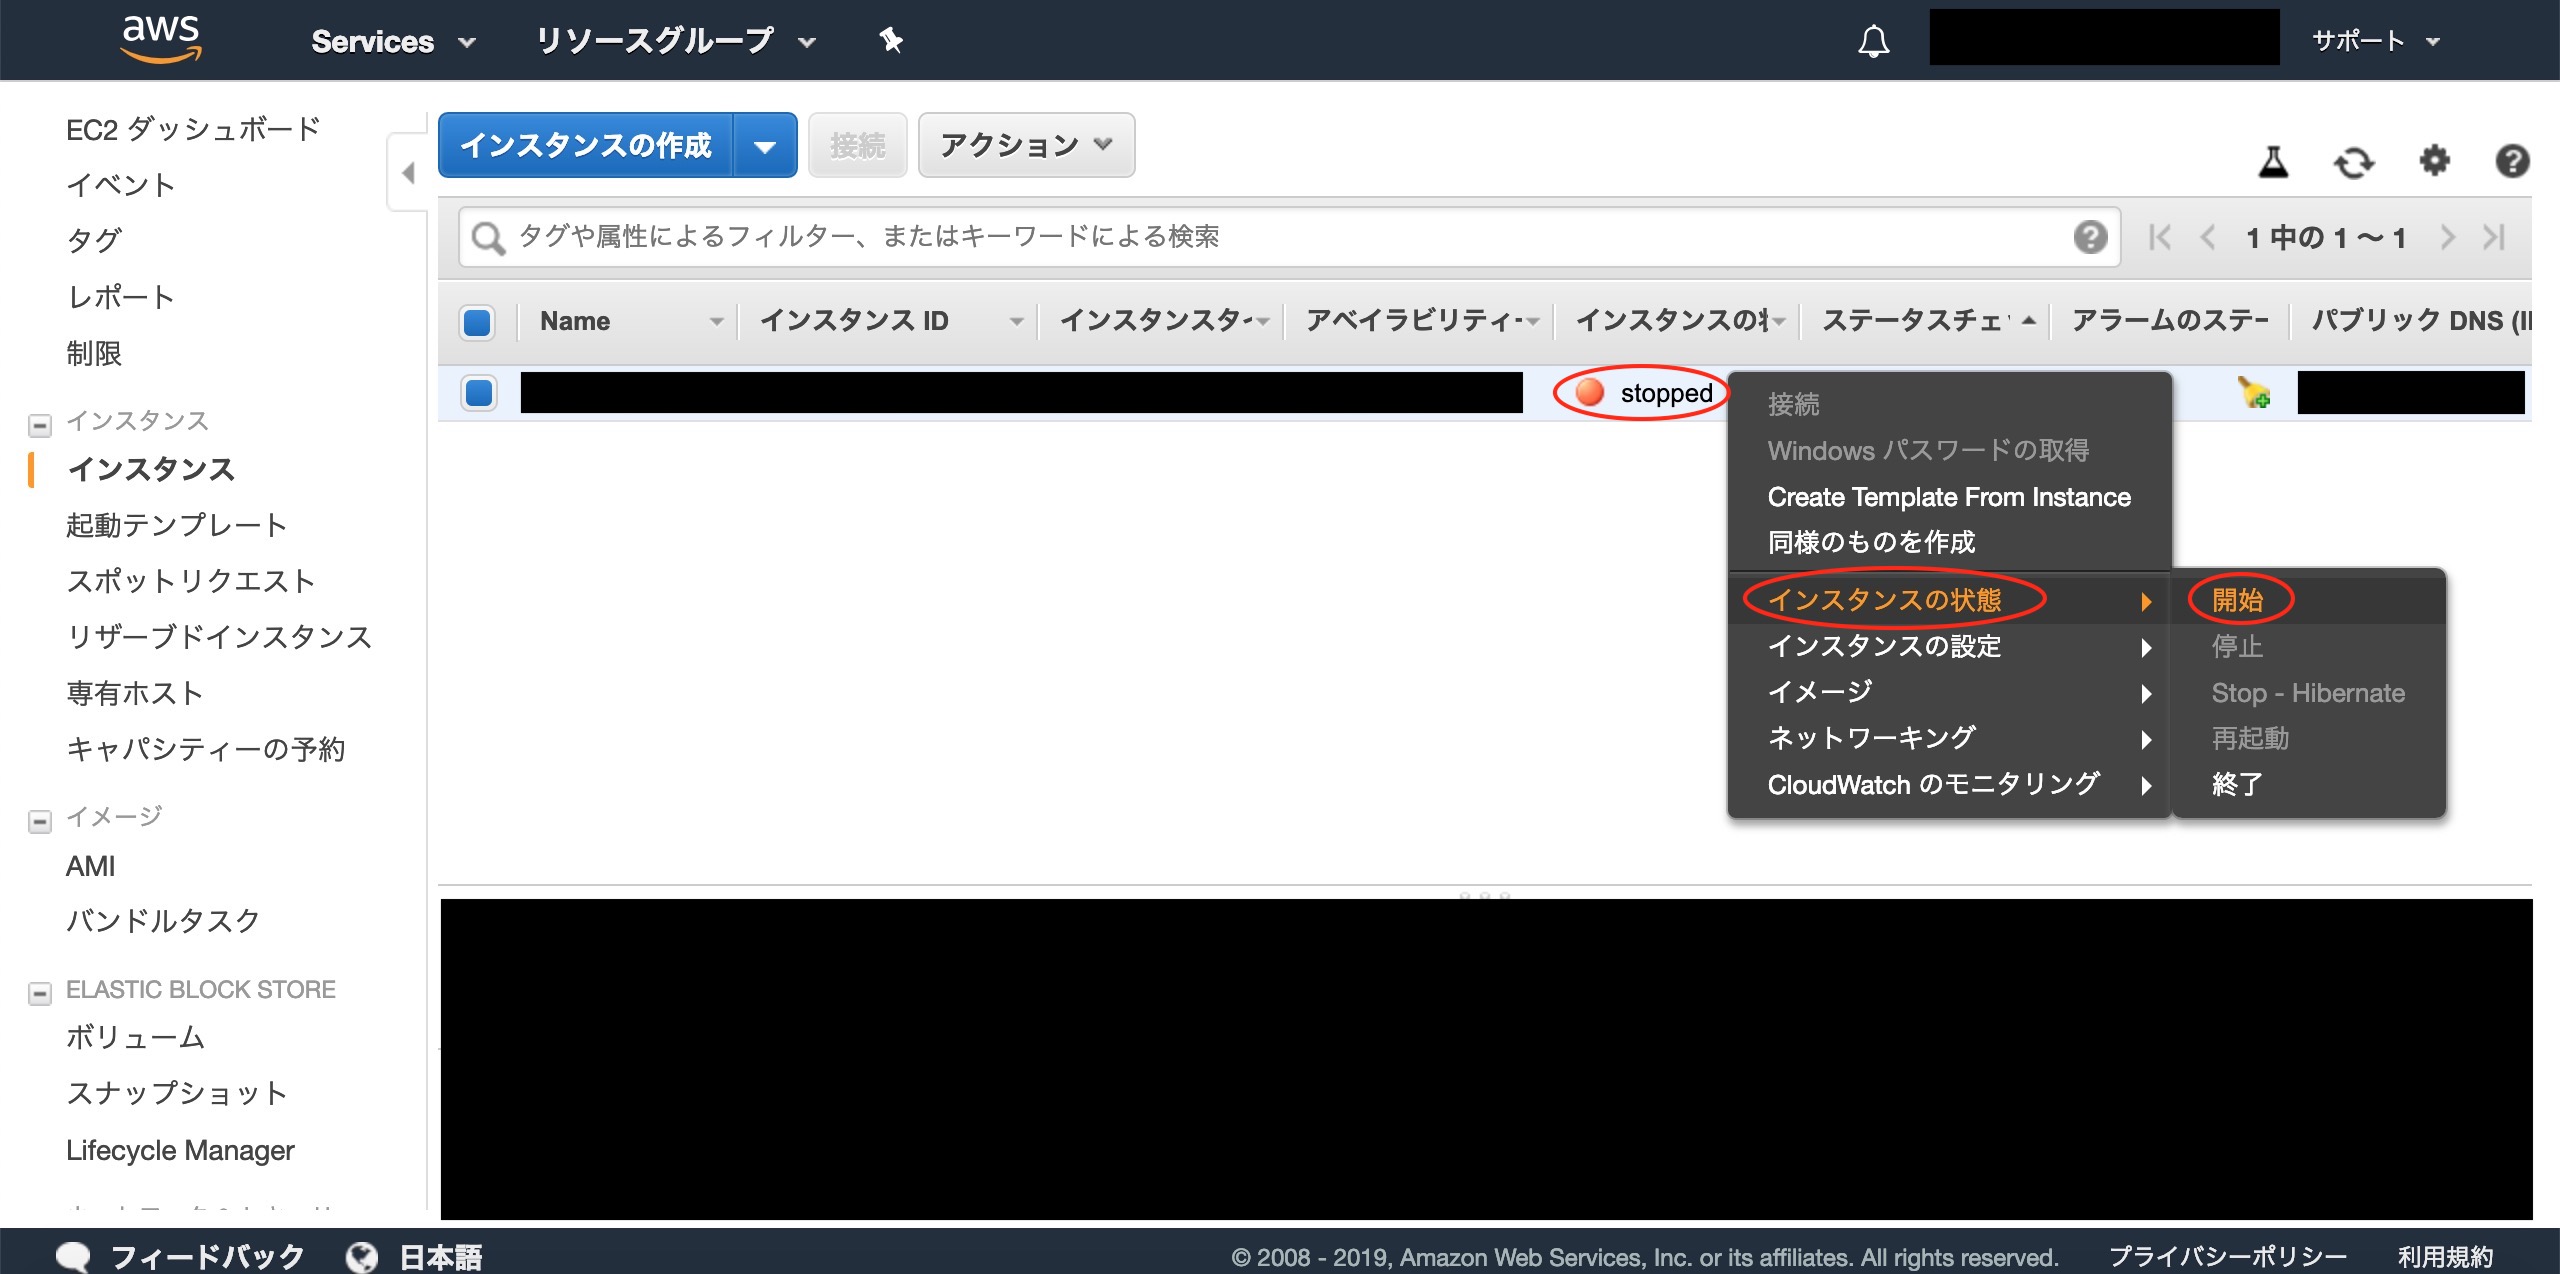
Task: Click the AWS logo
Action: point(161,40)
